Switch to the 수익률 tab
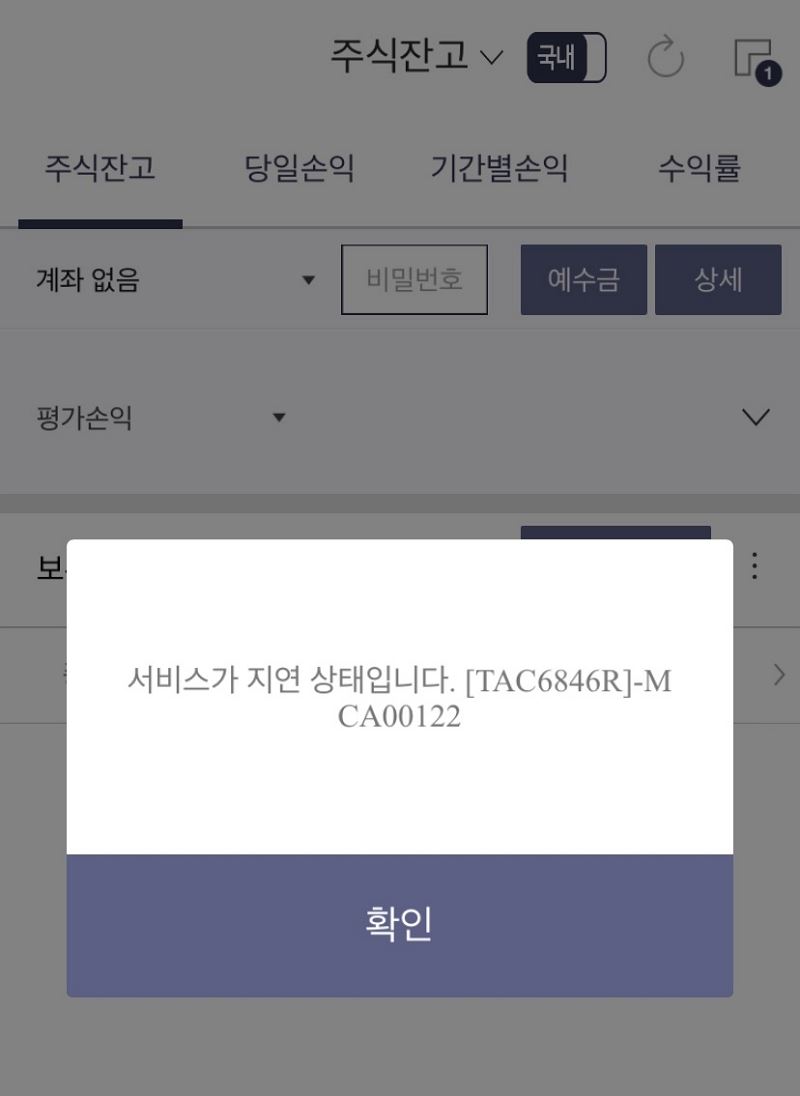 coord(699,168)
